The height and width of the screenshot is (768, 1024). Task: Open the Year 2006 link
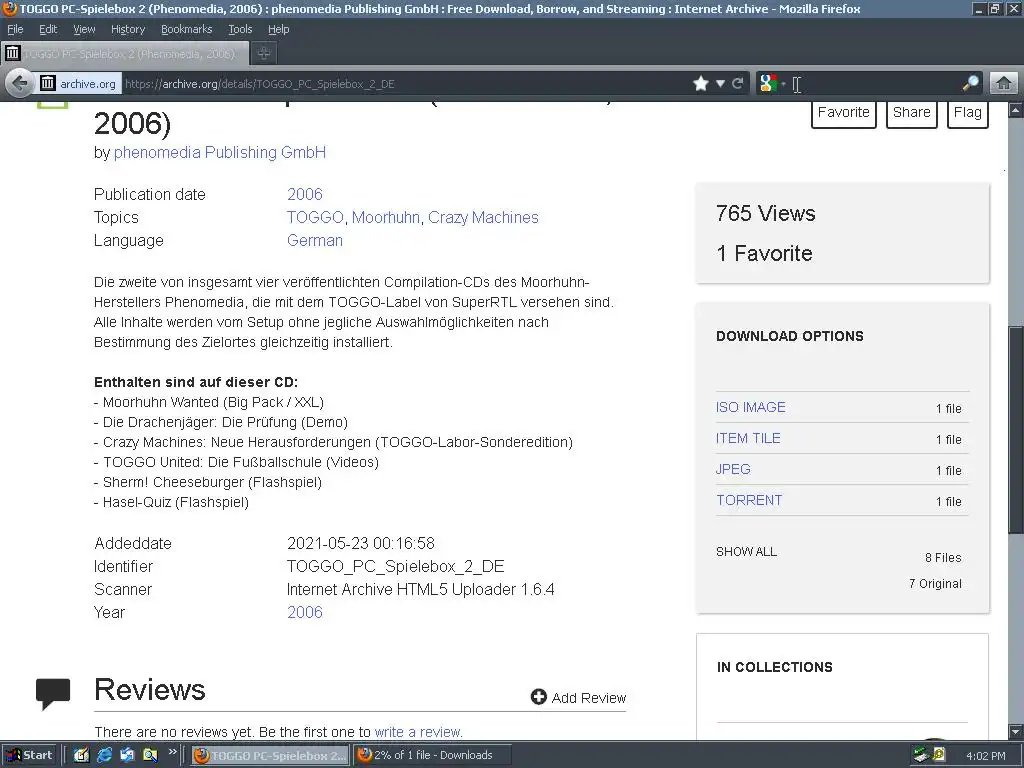pos(305,612)
